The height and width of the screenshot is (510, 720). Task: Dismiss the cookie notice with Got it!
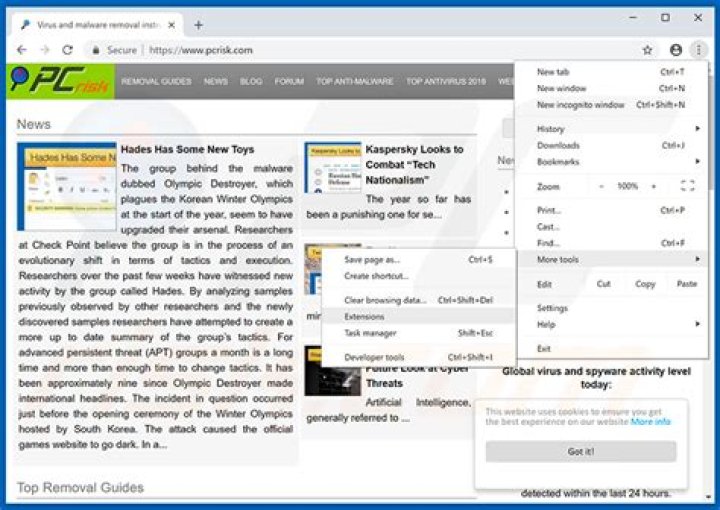581,451
